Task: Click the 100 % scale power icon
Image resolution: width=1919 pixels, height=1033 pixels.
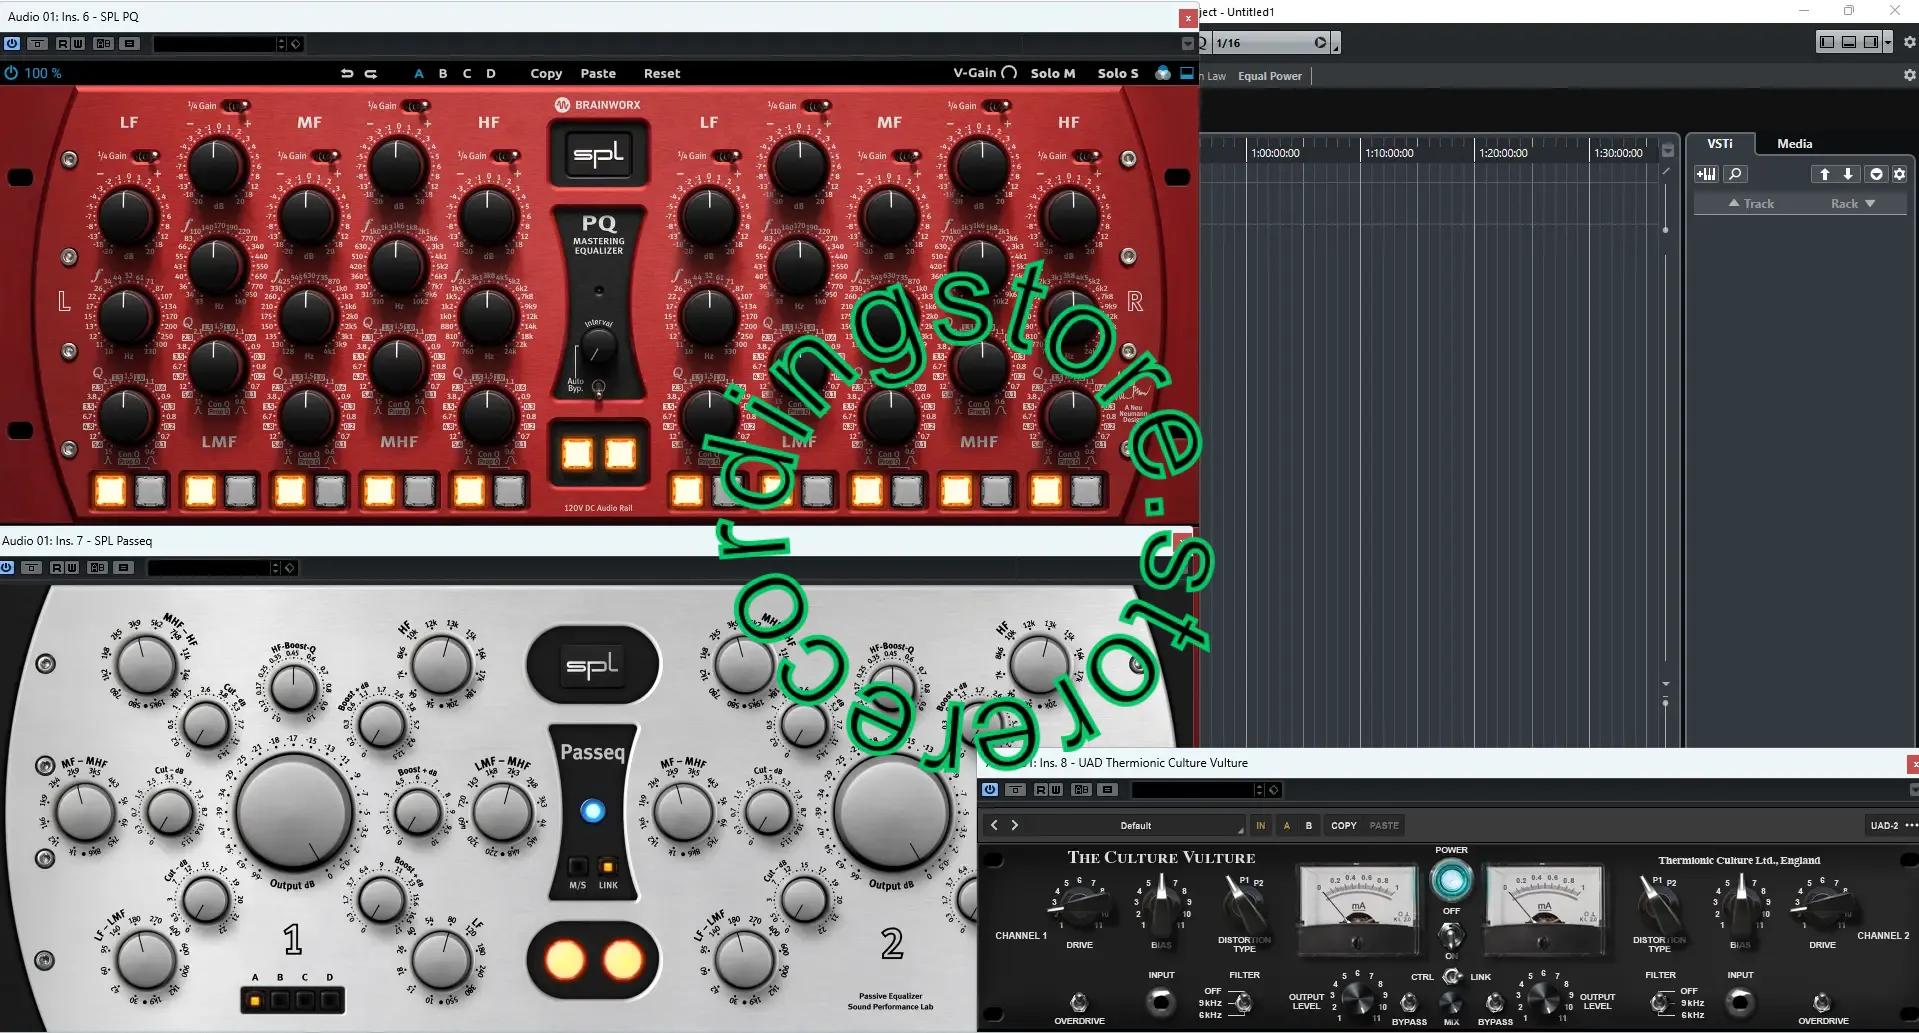Action: coord(11,73)
